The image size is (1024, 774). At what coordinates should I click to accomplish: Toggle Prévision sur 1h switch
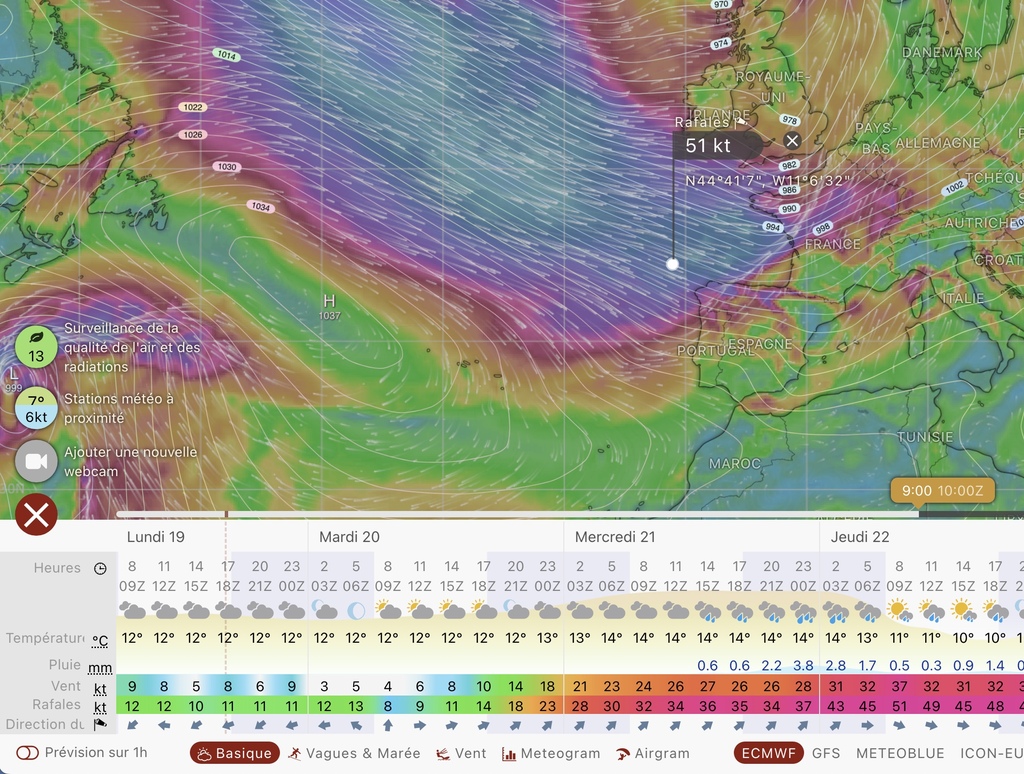click(x=27, y=752)
